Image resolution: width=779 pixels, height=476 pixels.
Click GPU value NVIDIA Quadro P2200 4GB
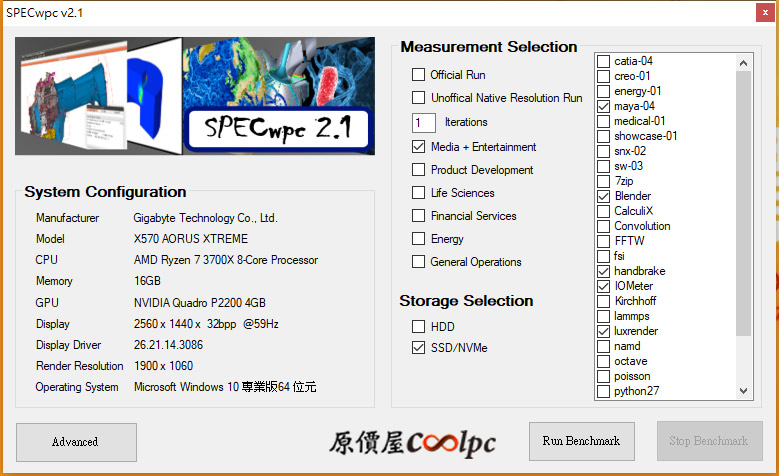click(200, 303)
